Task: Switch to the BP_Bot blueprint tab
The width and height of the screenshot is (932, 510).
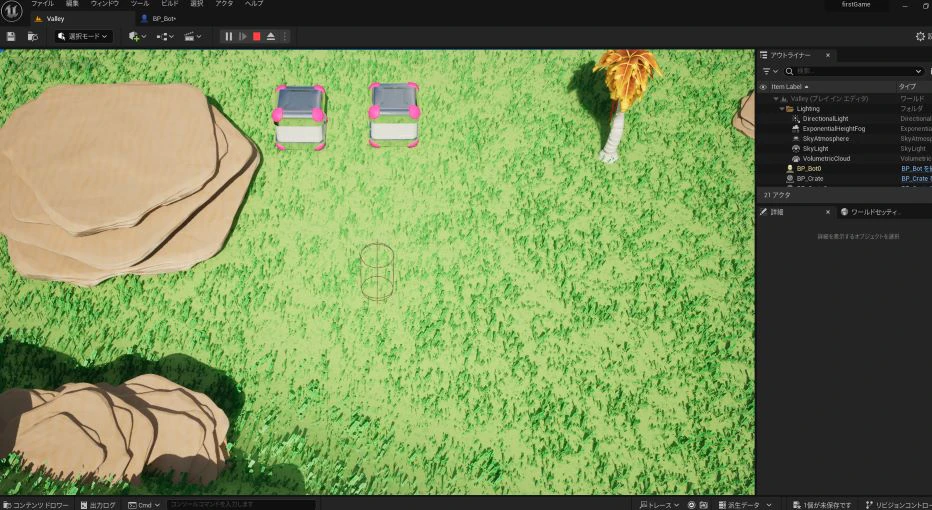Action: pyautogui.click(x=164, y=18)
